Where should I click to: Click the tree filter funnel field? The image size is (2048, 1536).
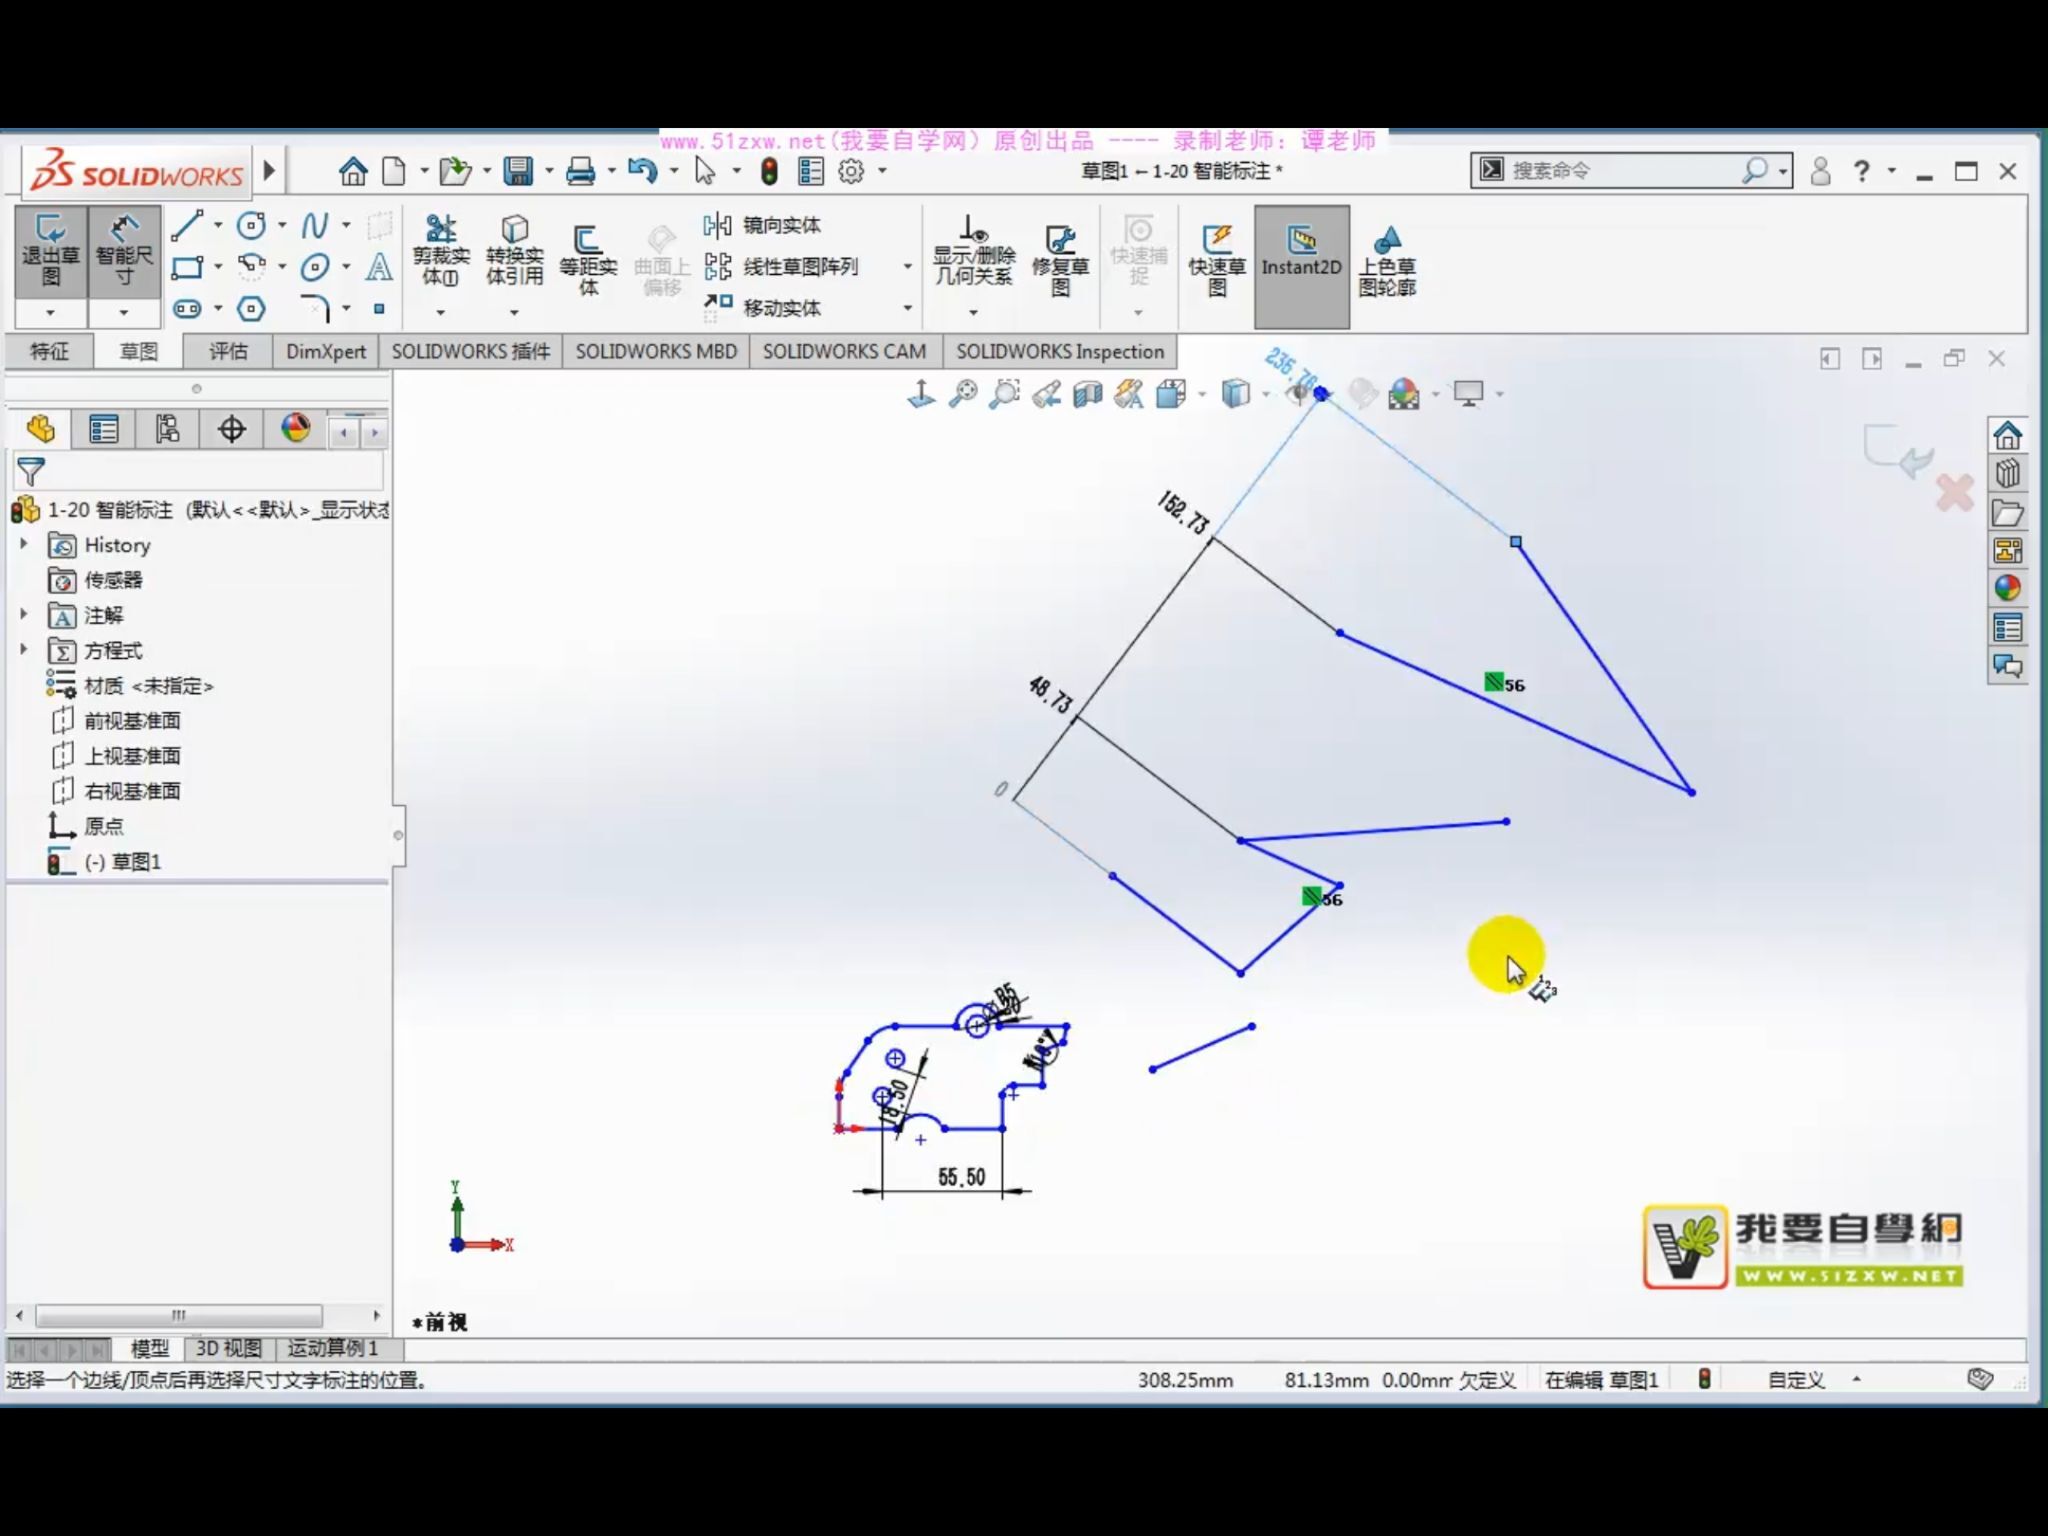[x=198, y=471]
